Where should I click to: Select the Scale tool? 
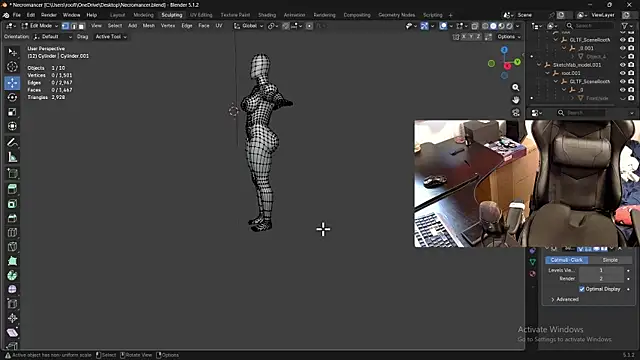click(12, 111)
